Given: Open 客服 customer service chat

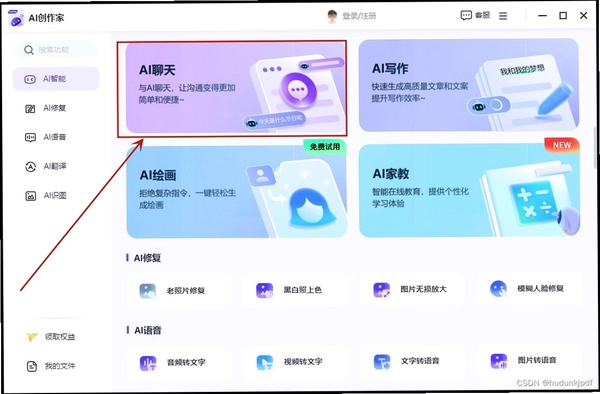Looking at the screenshot, I should [475, 15].
